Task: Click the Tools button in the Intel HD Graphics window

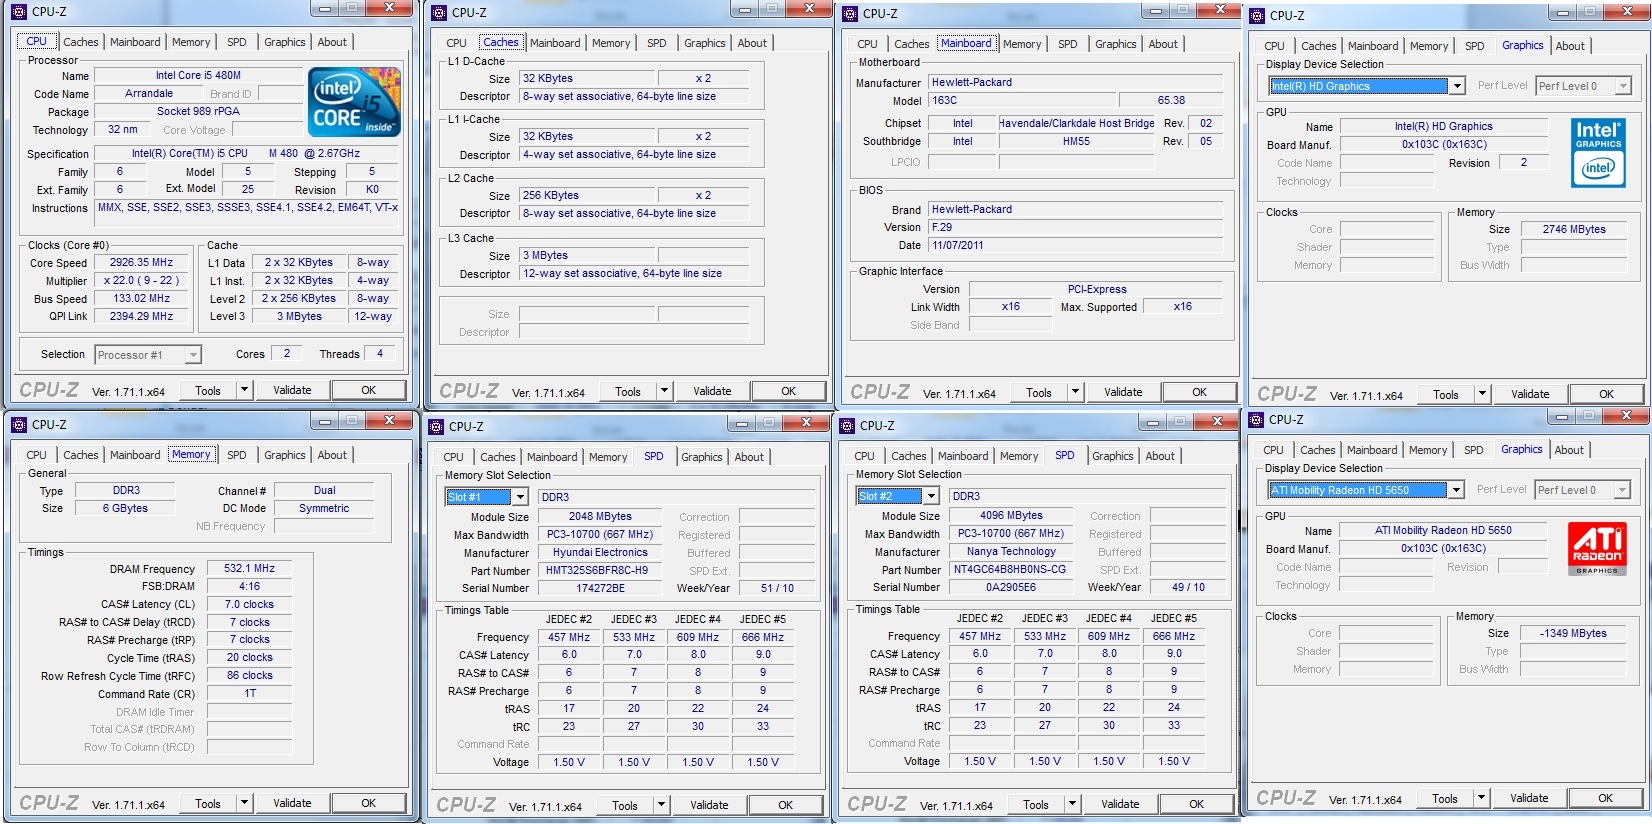Action: pyautogui.click(x=1446, y=394)
